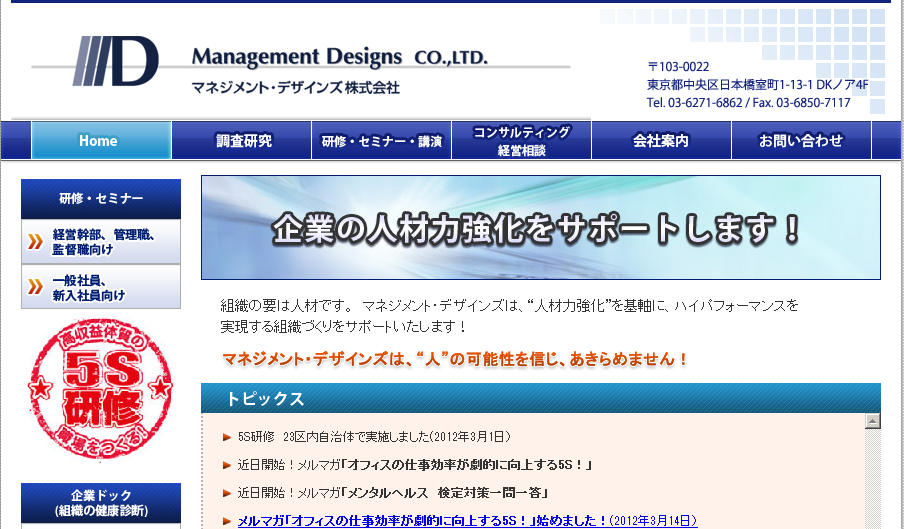904x529 pixels.
Task: Select topic 5S研修 23区内自治体で実施しました
Action: pyautogui.click(x=374, y=437)
